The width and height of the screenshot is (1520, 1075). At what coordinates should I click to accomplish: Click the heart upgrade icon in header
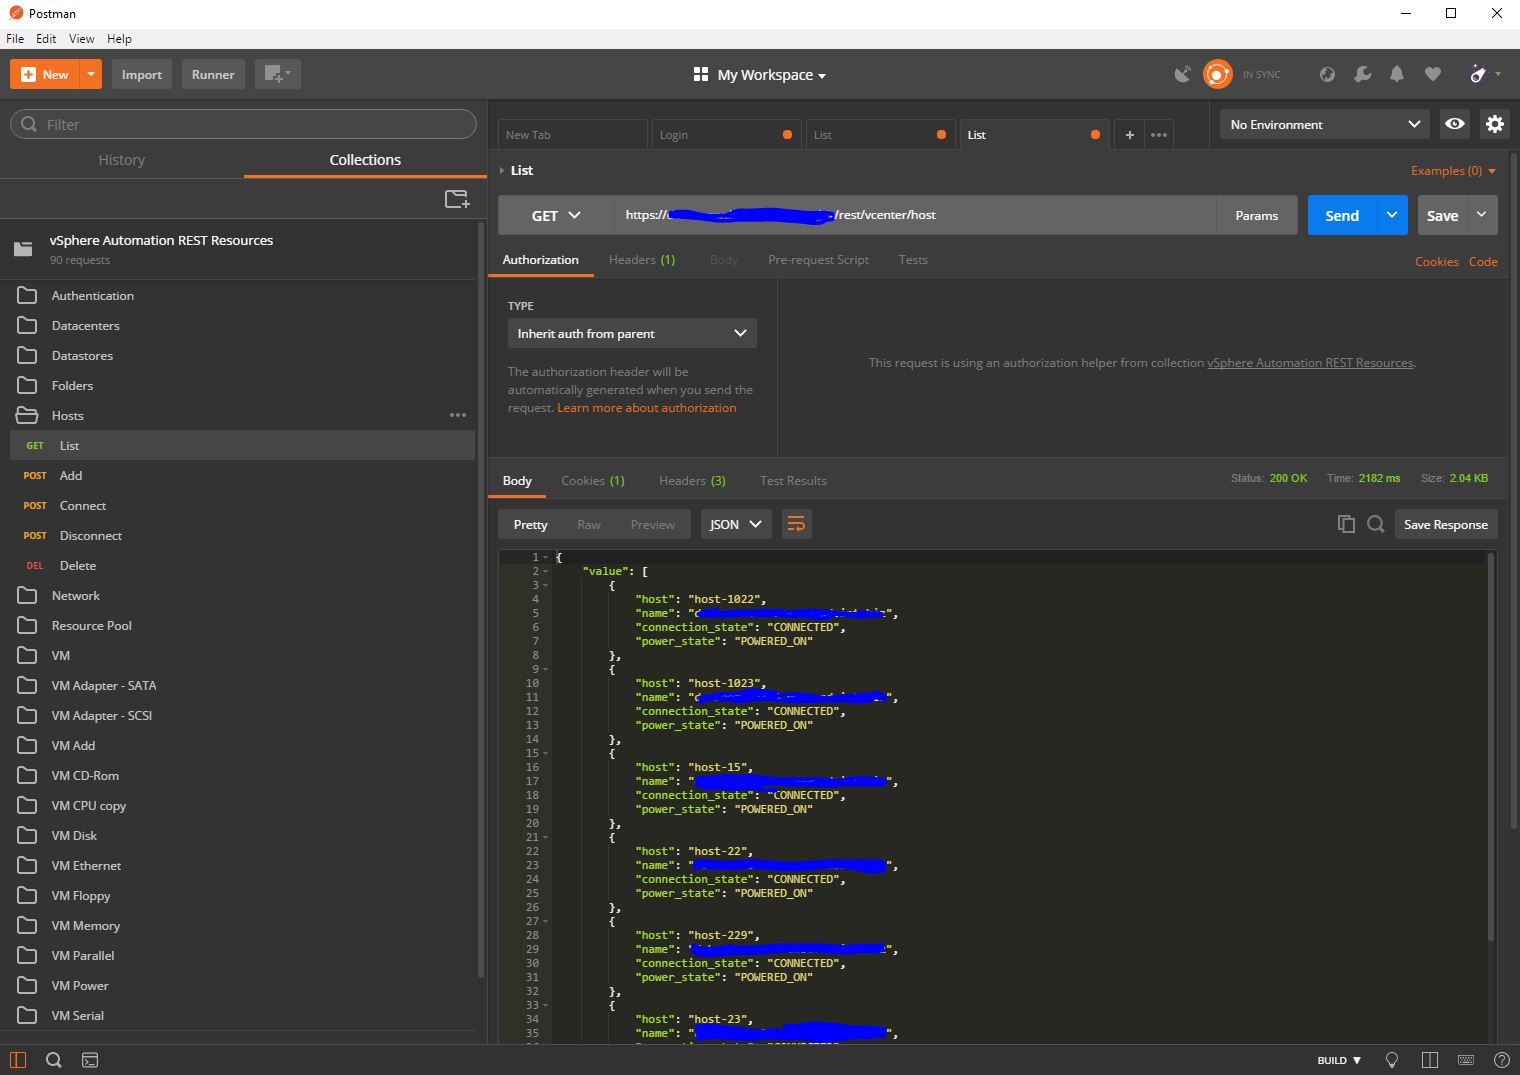coord(1432,74)
